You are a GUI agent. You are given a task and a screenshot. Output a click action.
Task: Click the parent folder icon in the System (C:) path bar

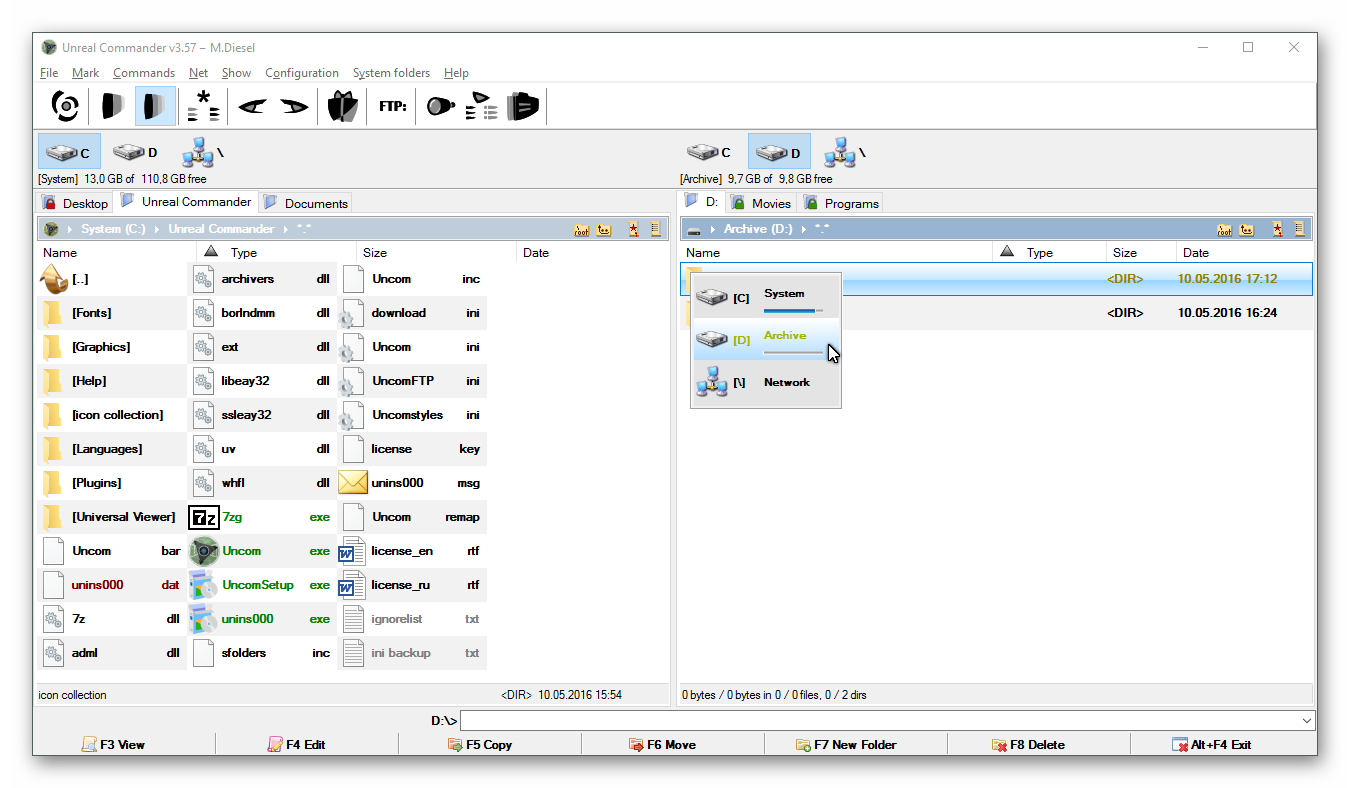click(x=604, y=229)
